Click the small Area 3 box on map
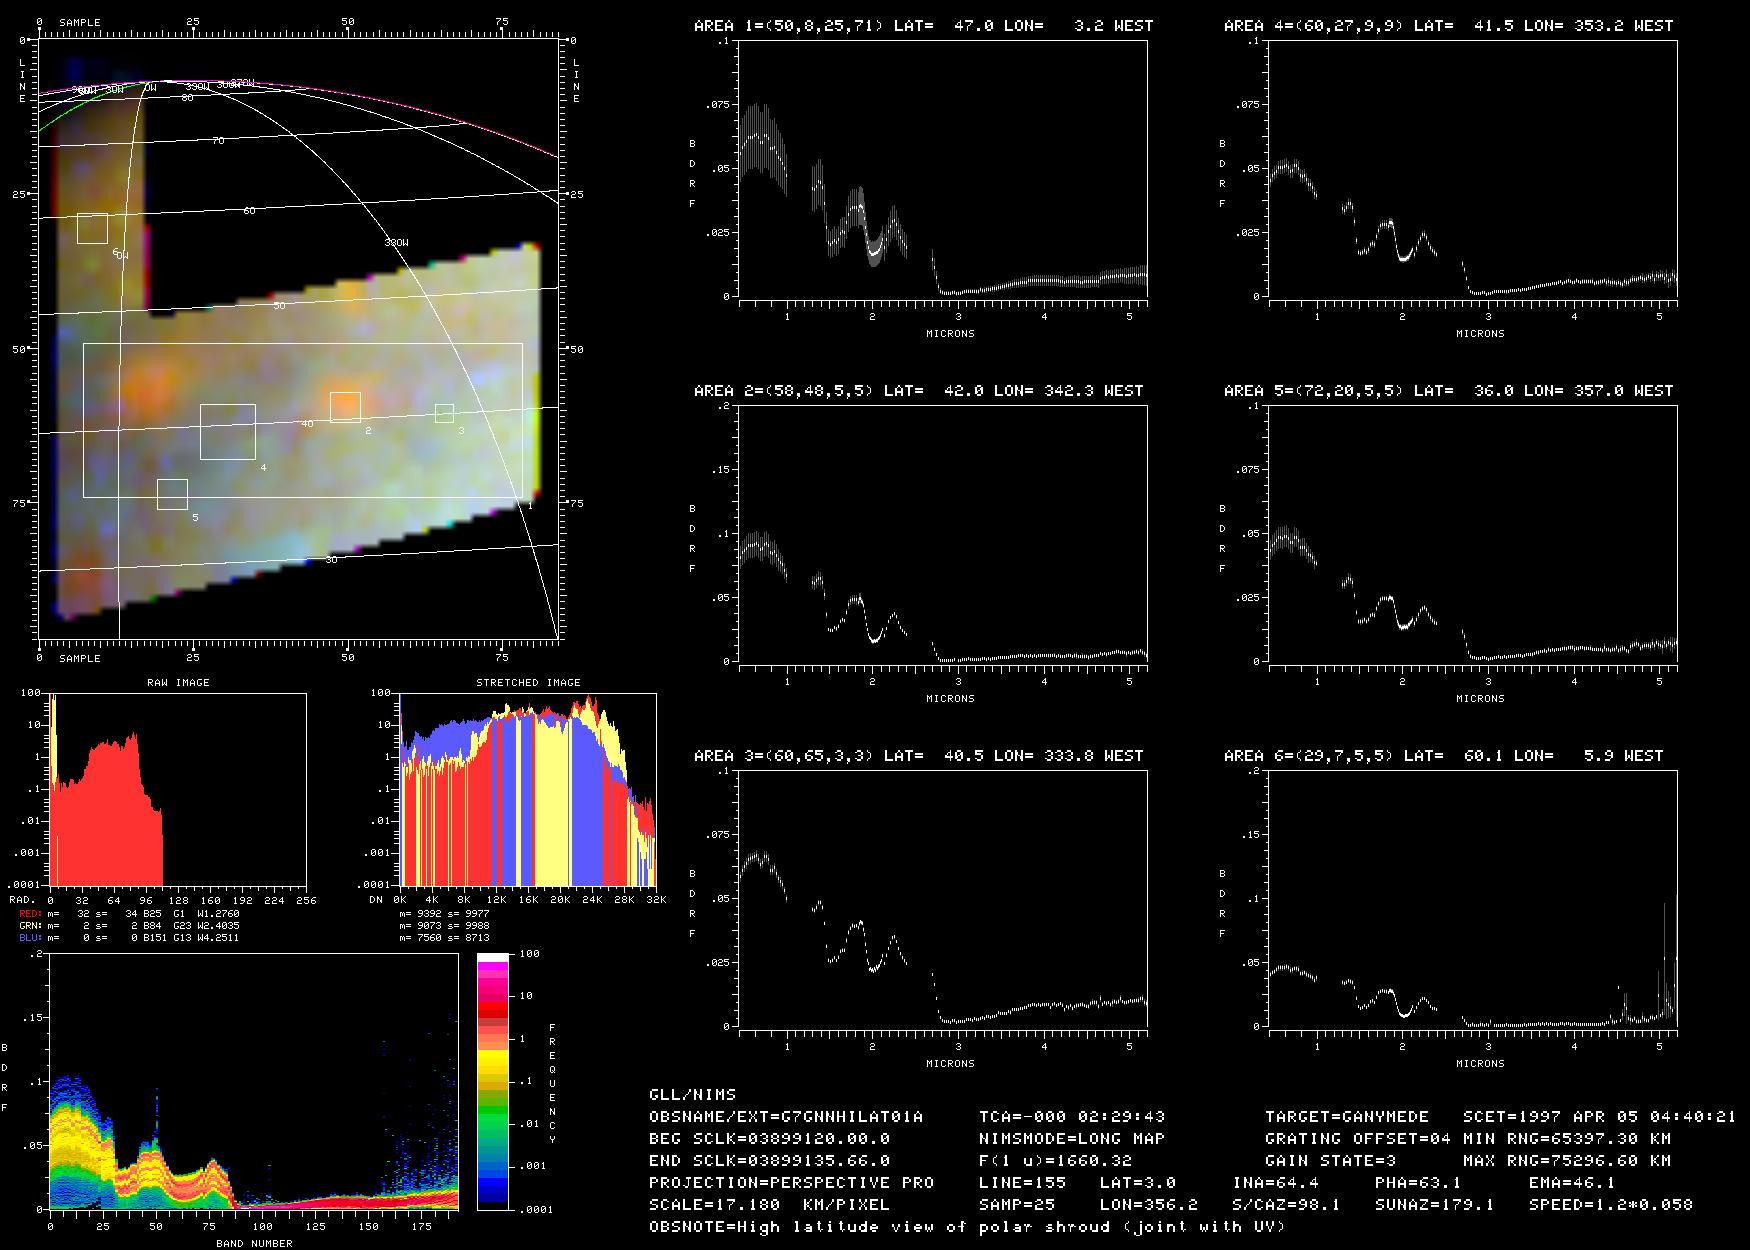 pyautogui.click(x=444, y=413)
